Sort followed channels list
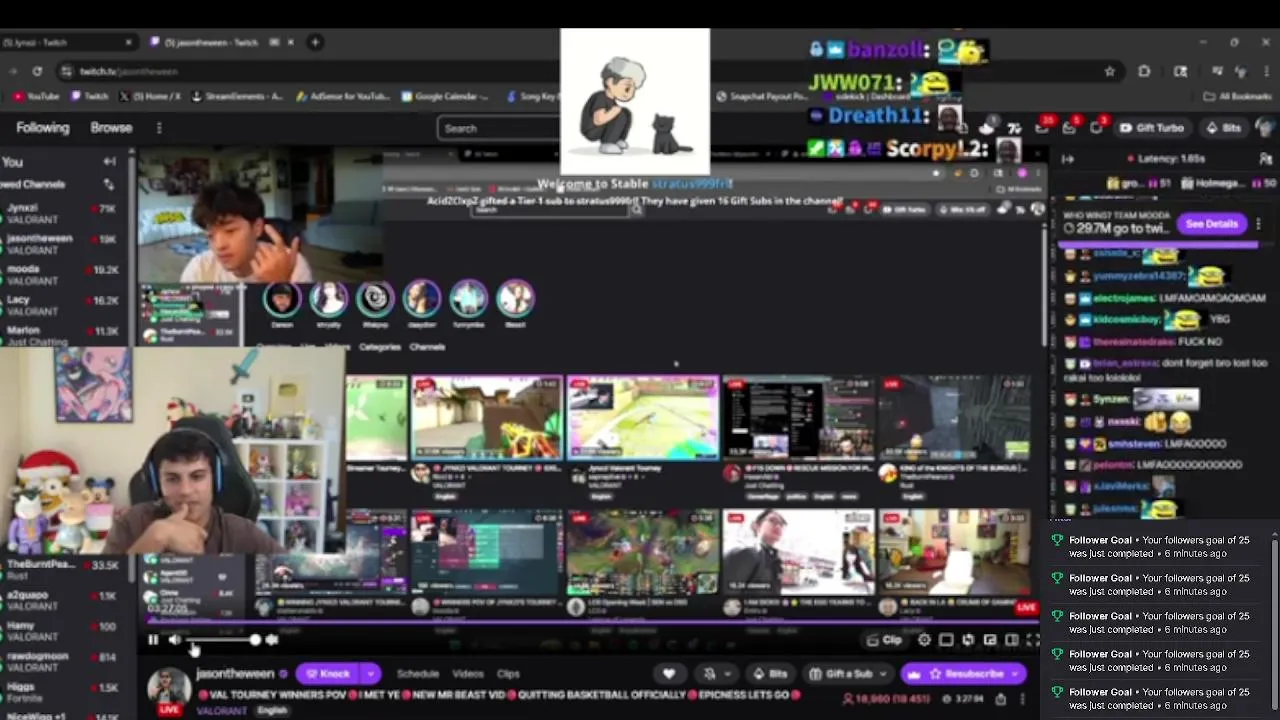1280x720 pixels. point(109,184)
